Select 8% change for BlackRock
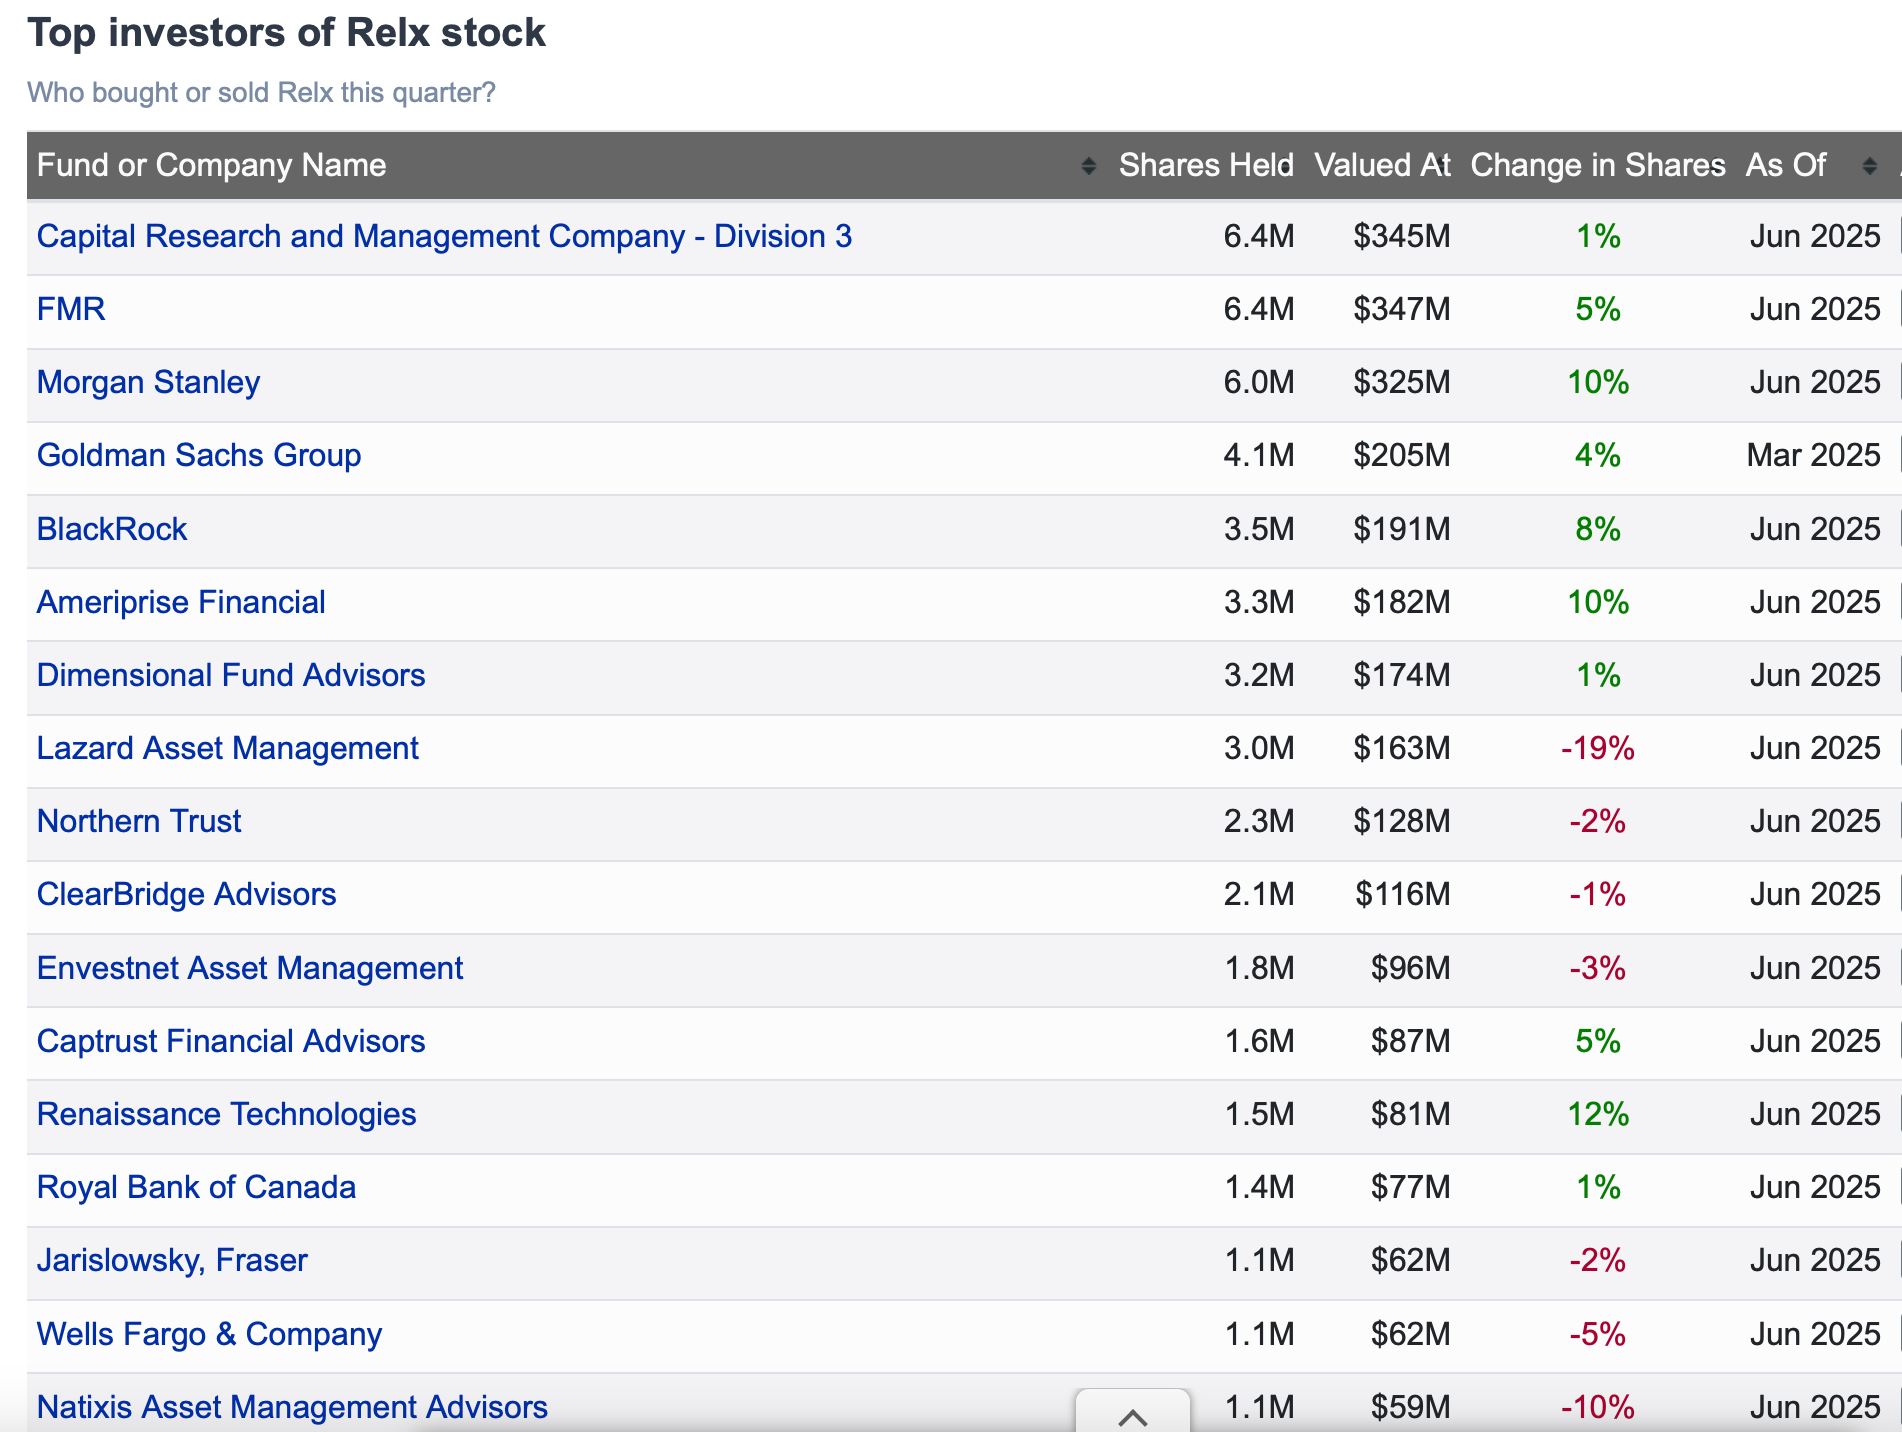 [1598, 529]
